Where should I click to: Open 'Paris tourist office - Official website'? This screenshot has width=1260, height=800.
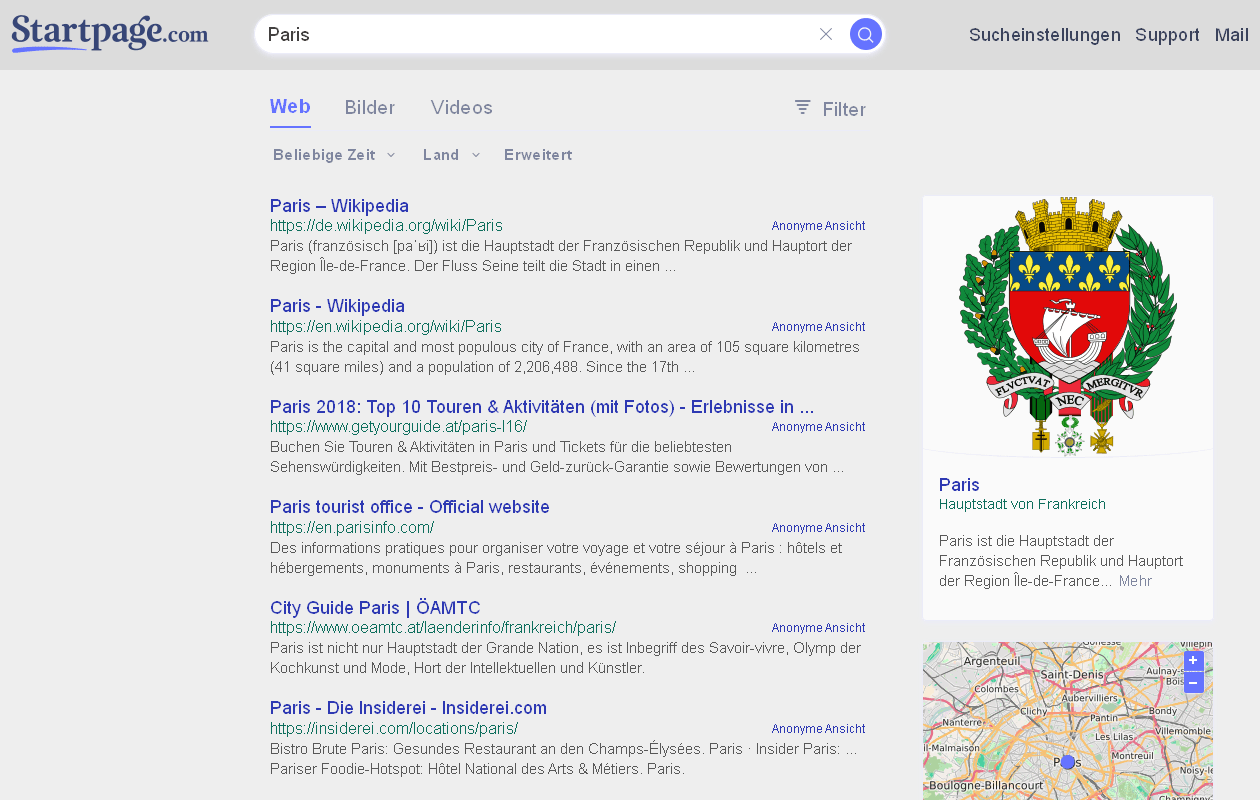tap(410, 507)
